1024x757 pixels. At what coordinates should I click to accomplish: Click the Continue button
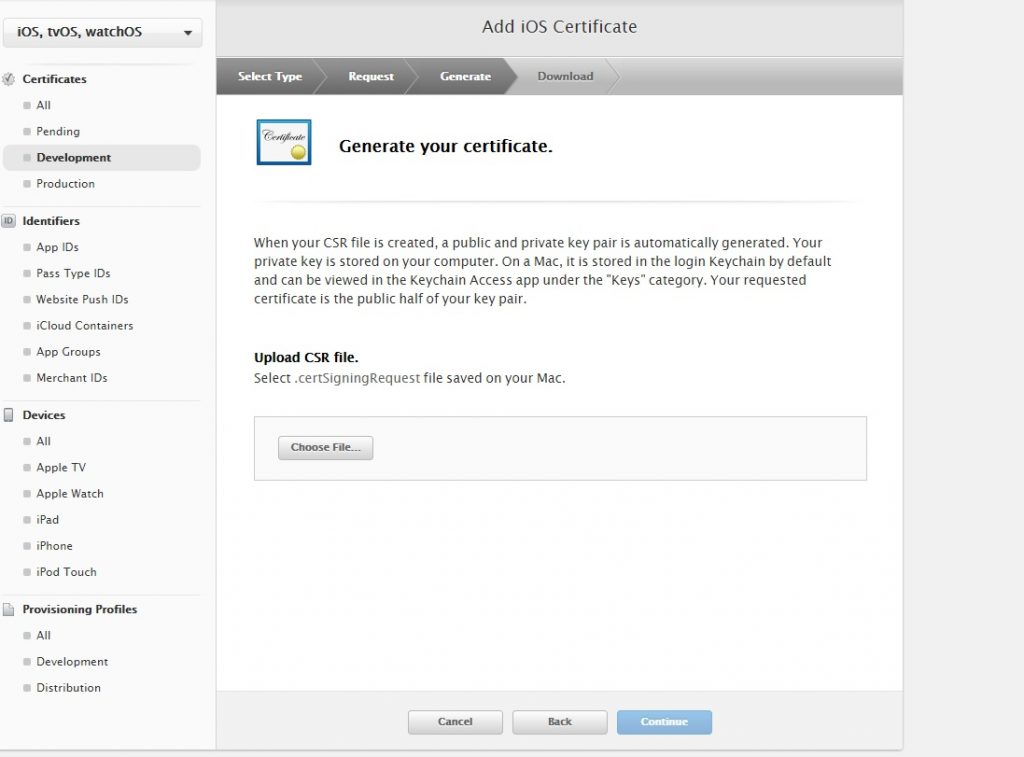click(x=664, y=722)
